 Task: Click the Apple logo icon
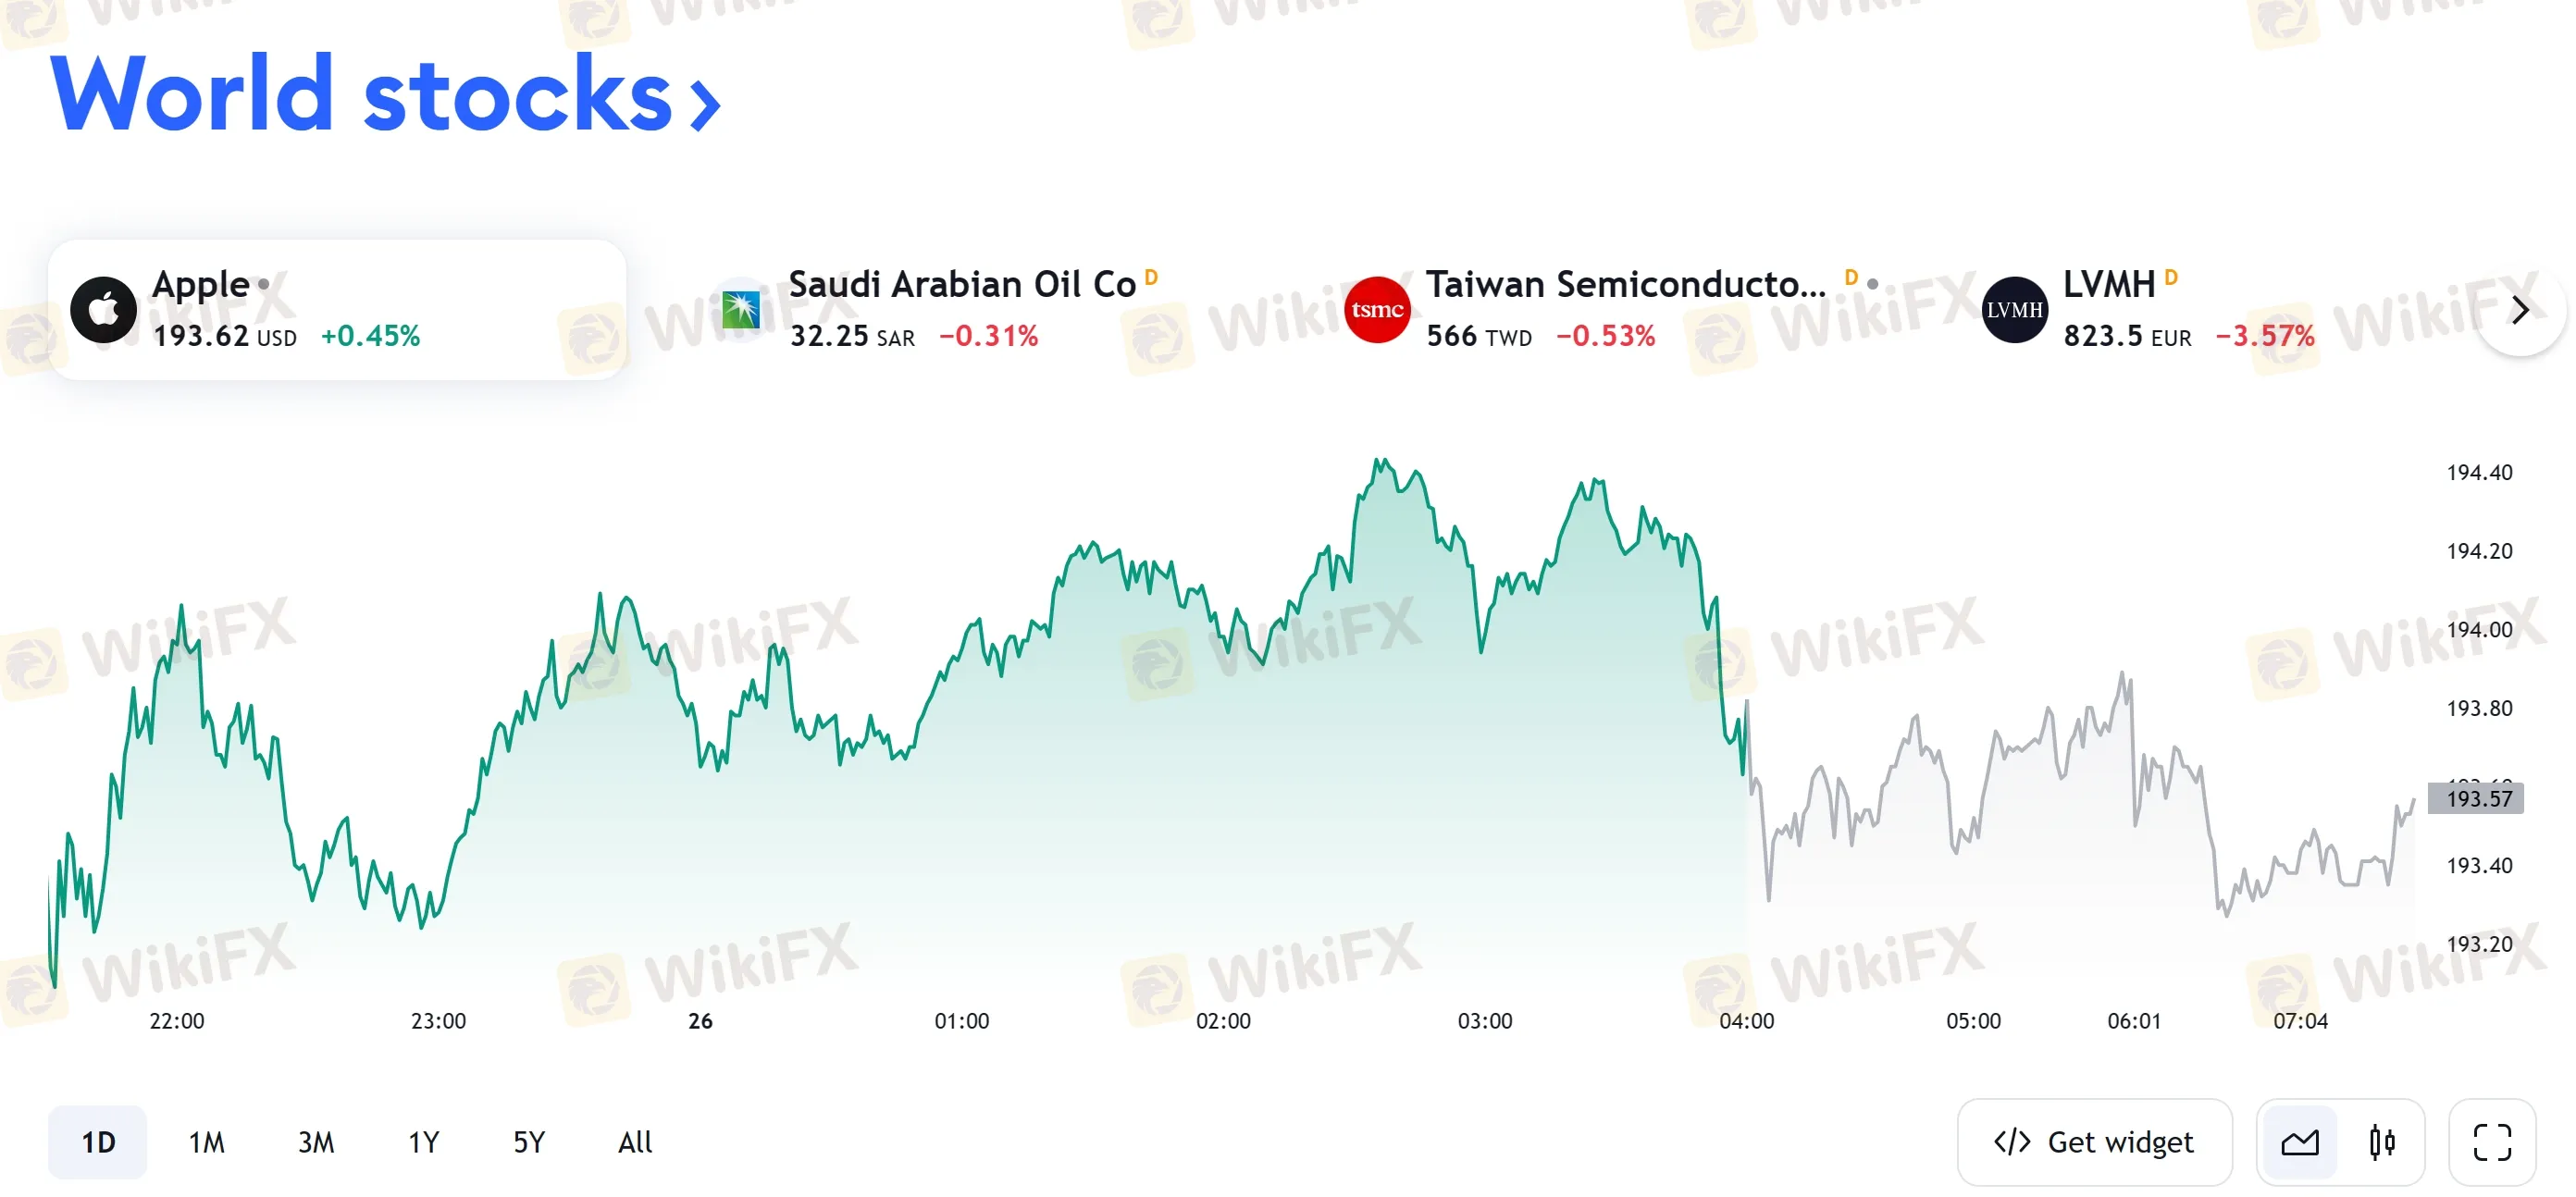103,309
